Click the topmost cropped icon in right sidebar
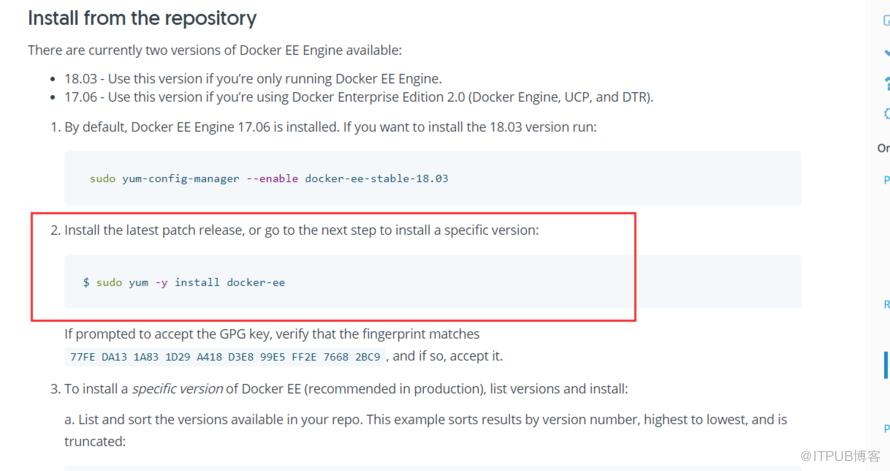 tap(887, 21)
